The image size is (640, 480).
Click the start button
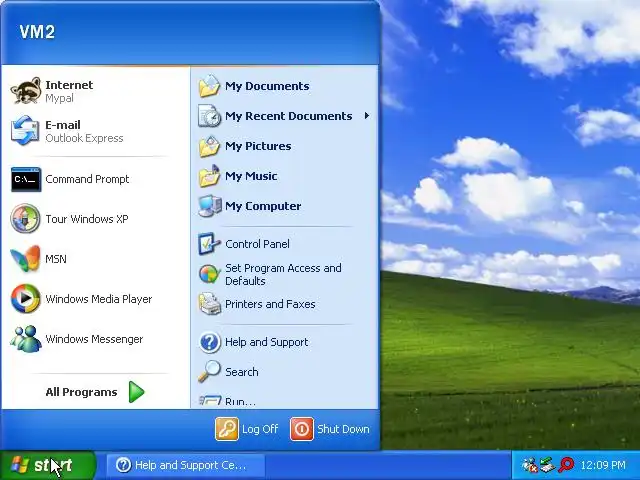(48, 465)
